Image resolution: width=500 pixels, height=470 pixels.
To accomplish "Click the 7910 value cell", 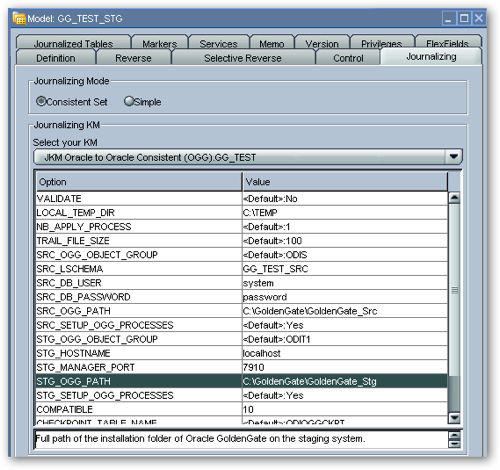I will tap(345, 367).
